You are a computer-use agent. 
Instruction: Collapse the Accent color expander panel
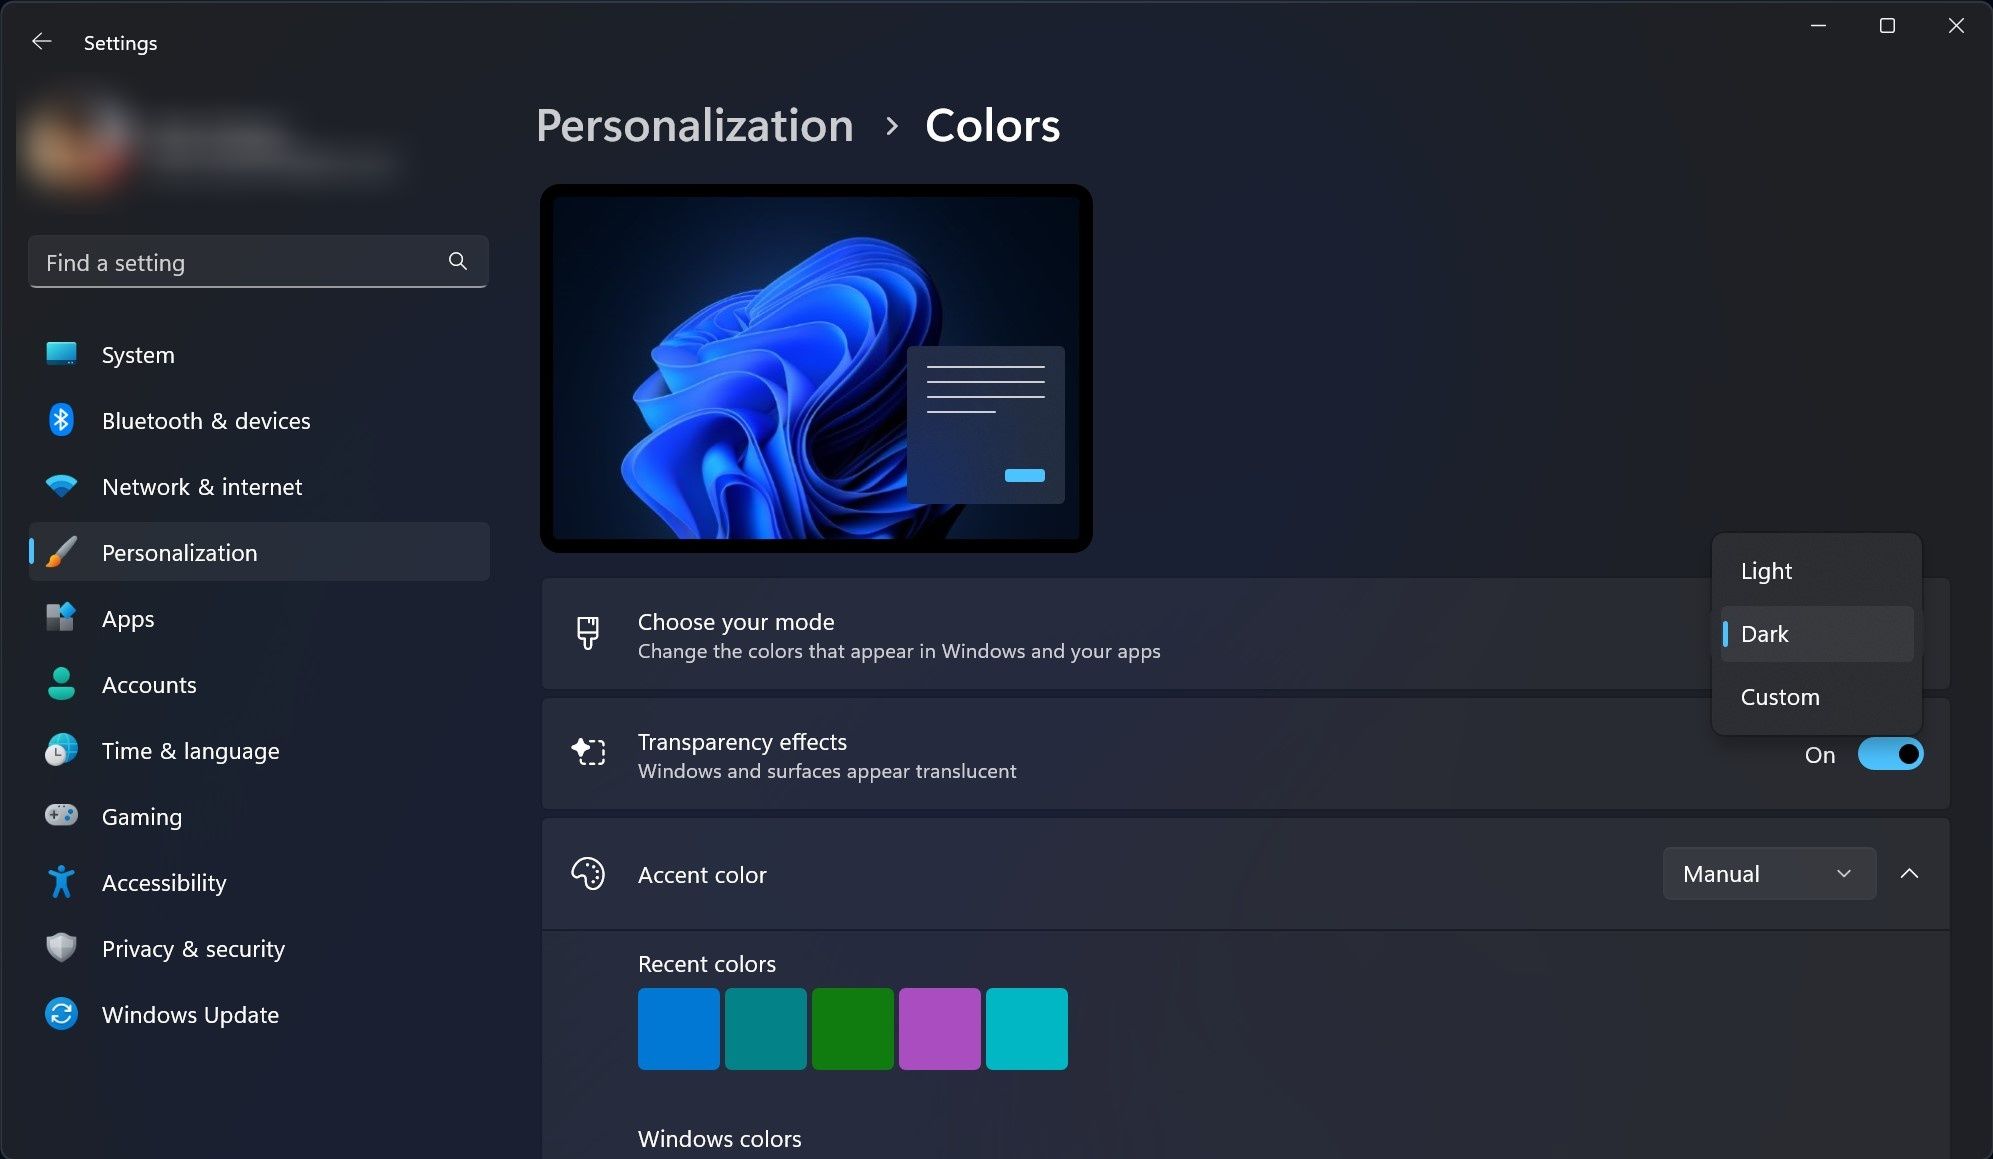[x=1910, y=873]
